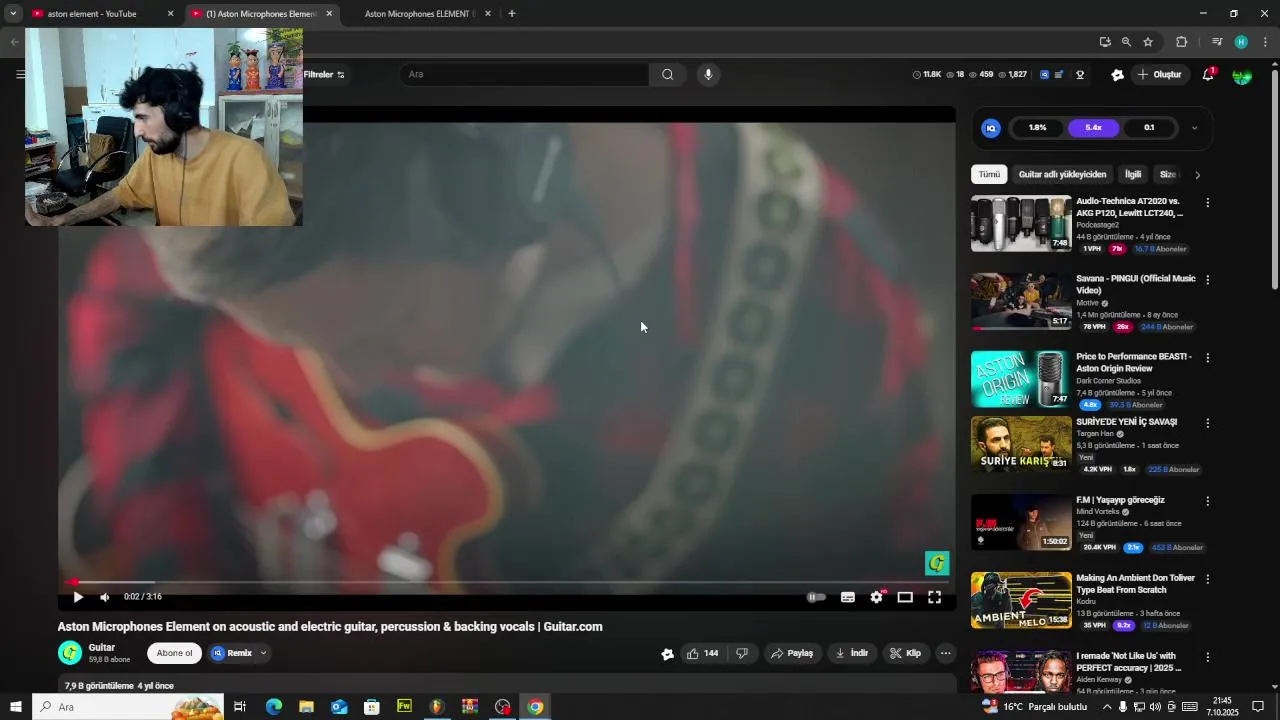Image resolution: width=1280 pixels, height=720 pixels.
Task: Click the Paylaş share button
Action: coord(792,653)
